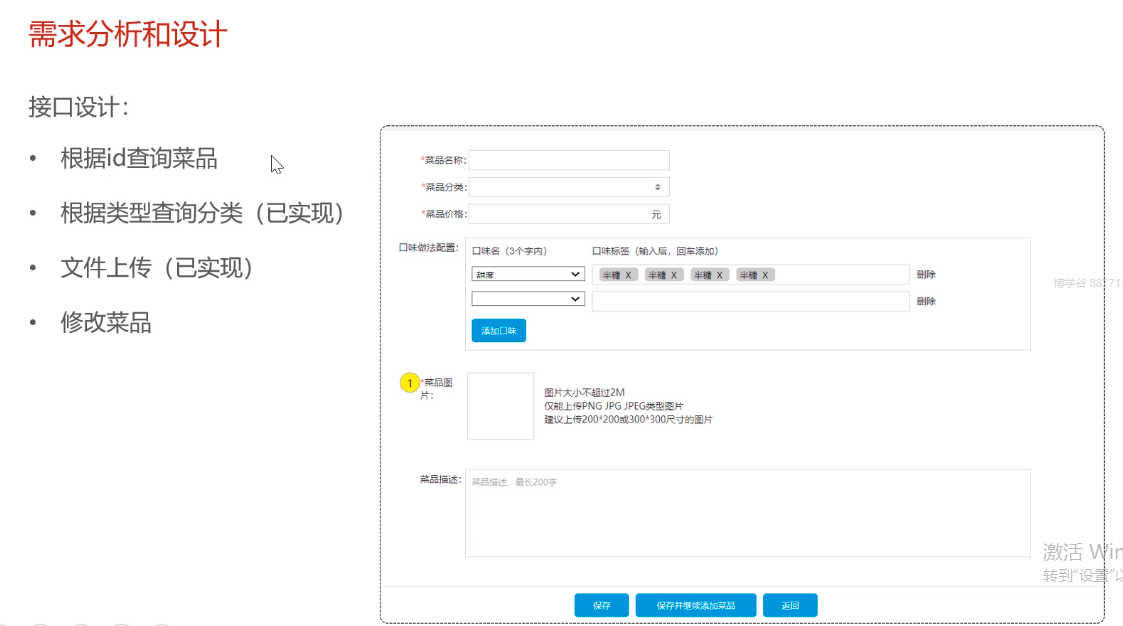Click the text 仅能上传PNG JPG JPEG类型图片
Viewport: 1123px width, 626px height.
point(614,405)
